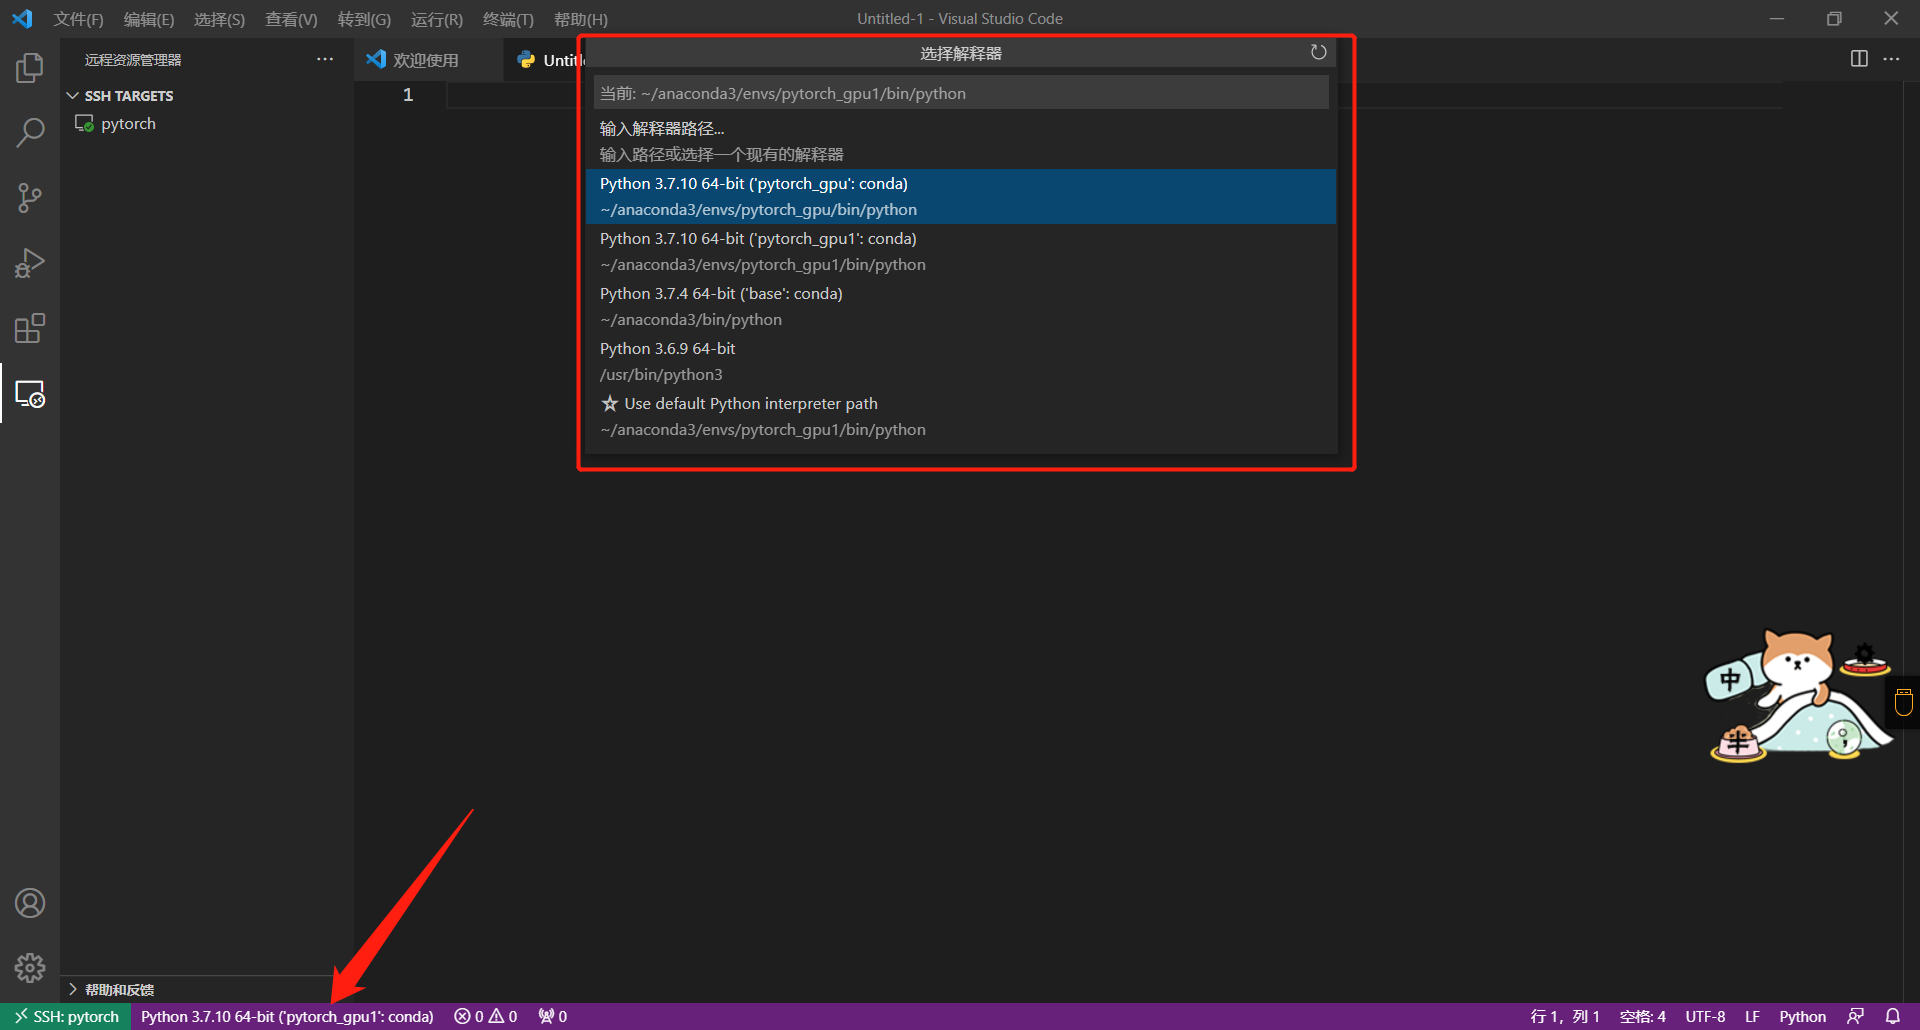The image size is (1920, 1030).
Task: Click the interpreter search input field
Action: 961,93
